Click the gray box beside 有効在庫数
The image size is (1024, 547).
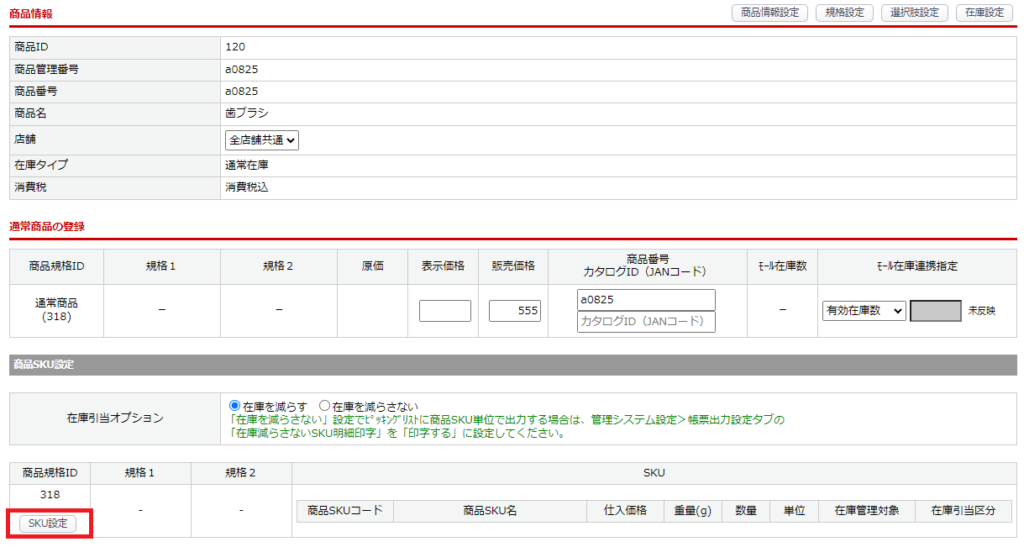point(935,311)
